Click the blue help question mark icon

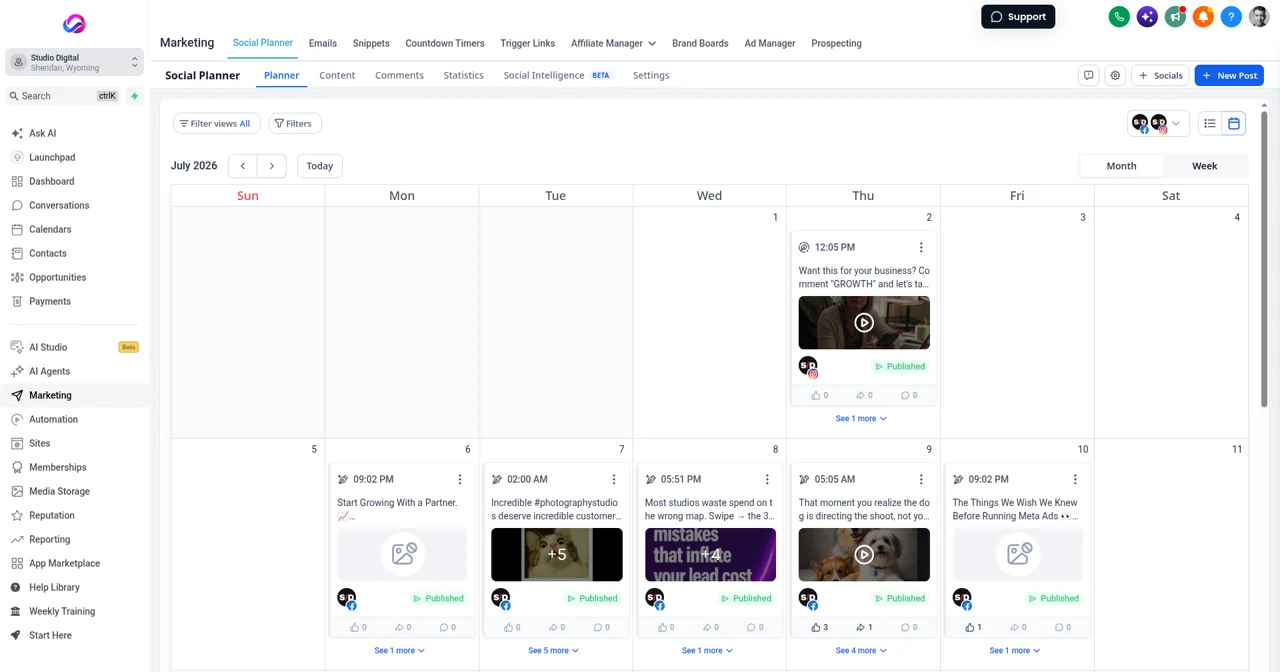tap(1231, 17)
